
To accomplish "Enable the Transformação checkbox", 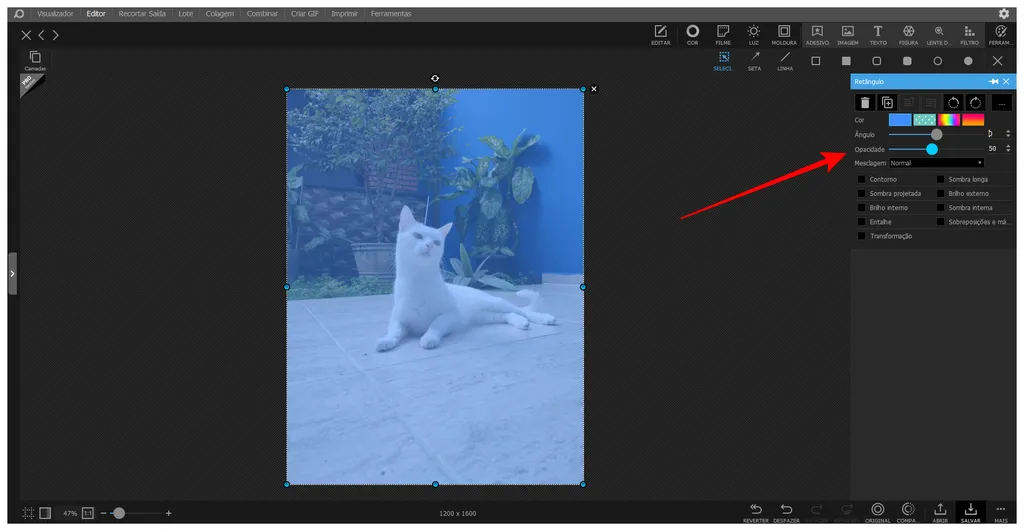I will (x=861, y=236).
